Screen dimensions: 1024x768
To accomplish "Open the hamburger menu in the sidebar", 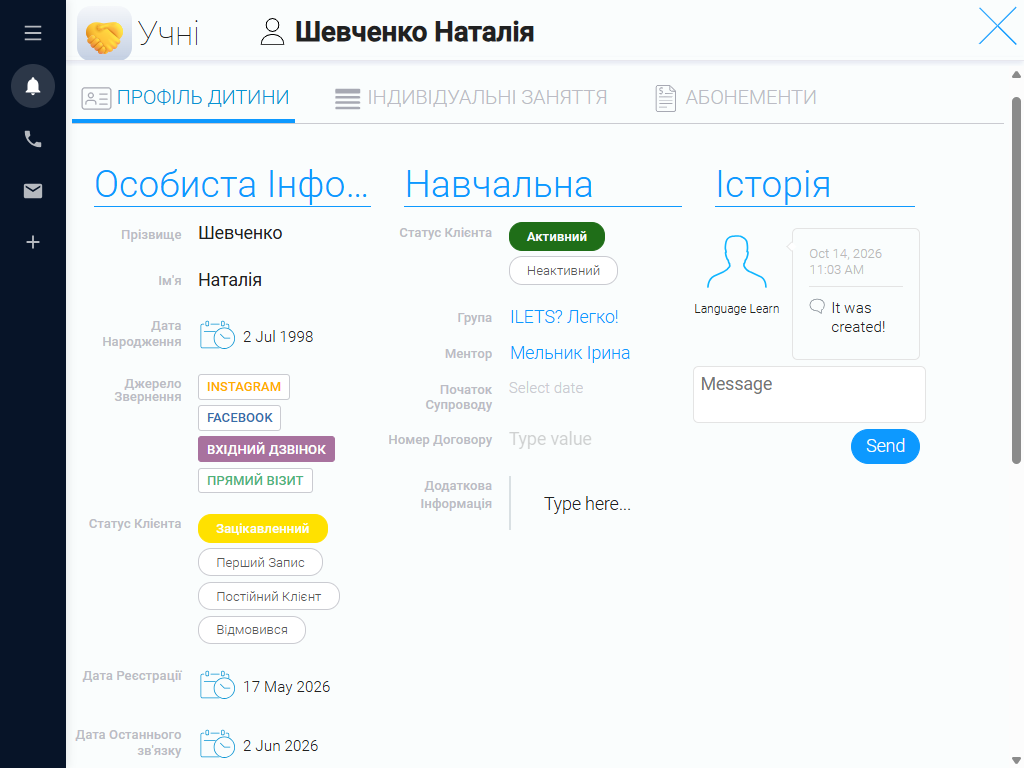I will (x=33, y=33).
